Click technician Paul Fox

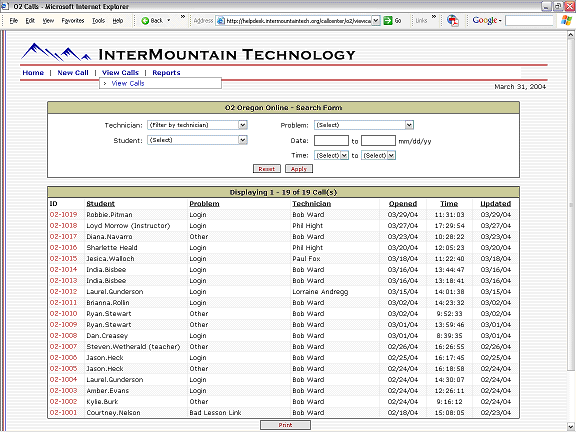point(306,259)
